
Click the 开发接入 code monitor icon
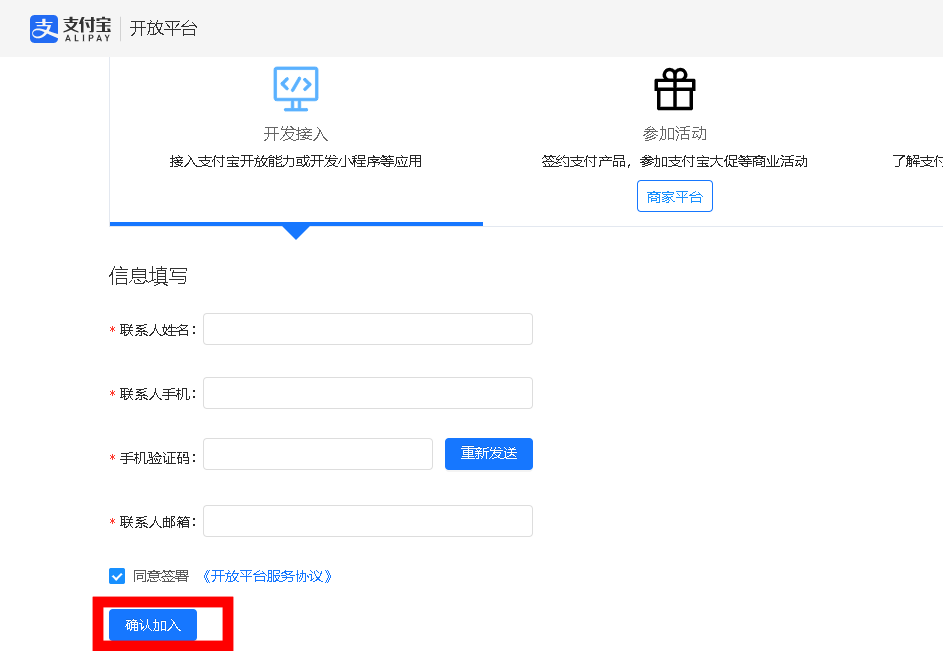pos(296,89)
